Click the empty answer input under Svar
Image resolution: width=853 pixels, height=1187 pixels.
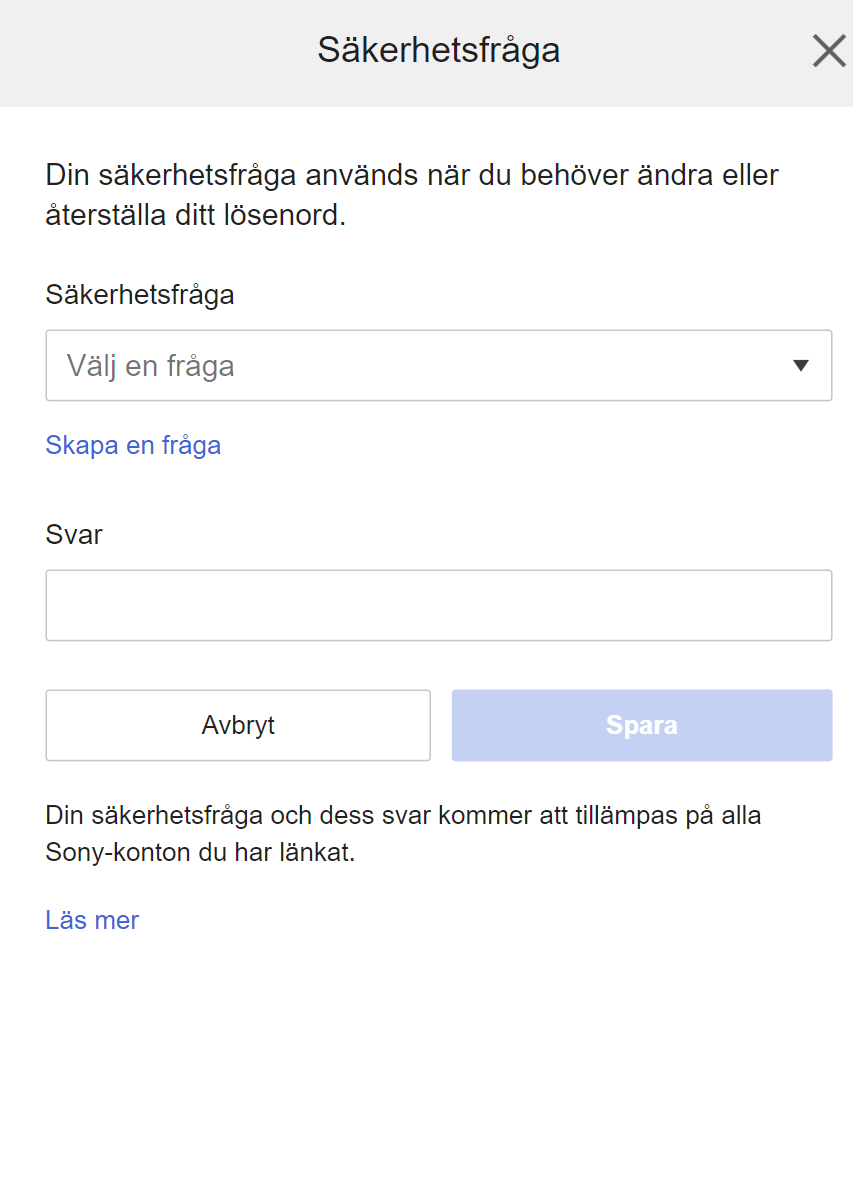pos(438,604)
